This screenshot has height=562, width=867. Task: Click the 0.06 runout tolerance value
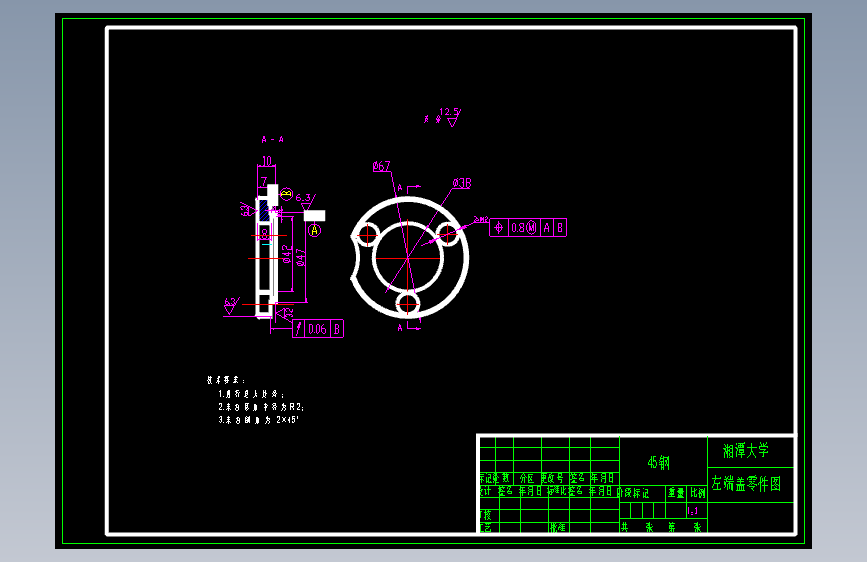tap(317, 329)
